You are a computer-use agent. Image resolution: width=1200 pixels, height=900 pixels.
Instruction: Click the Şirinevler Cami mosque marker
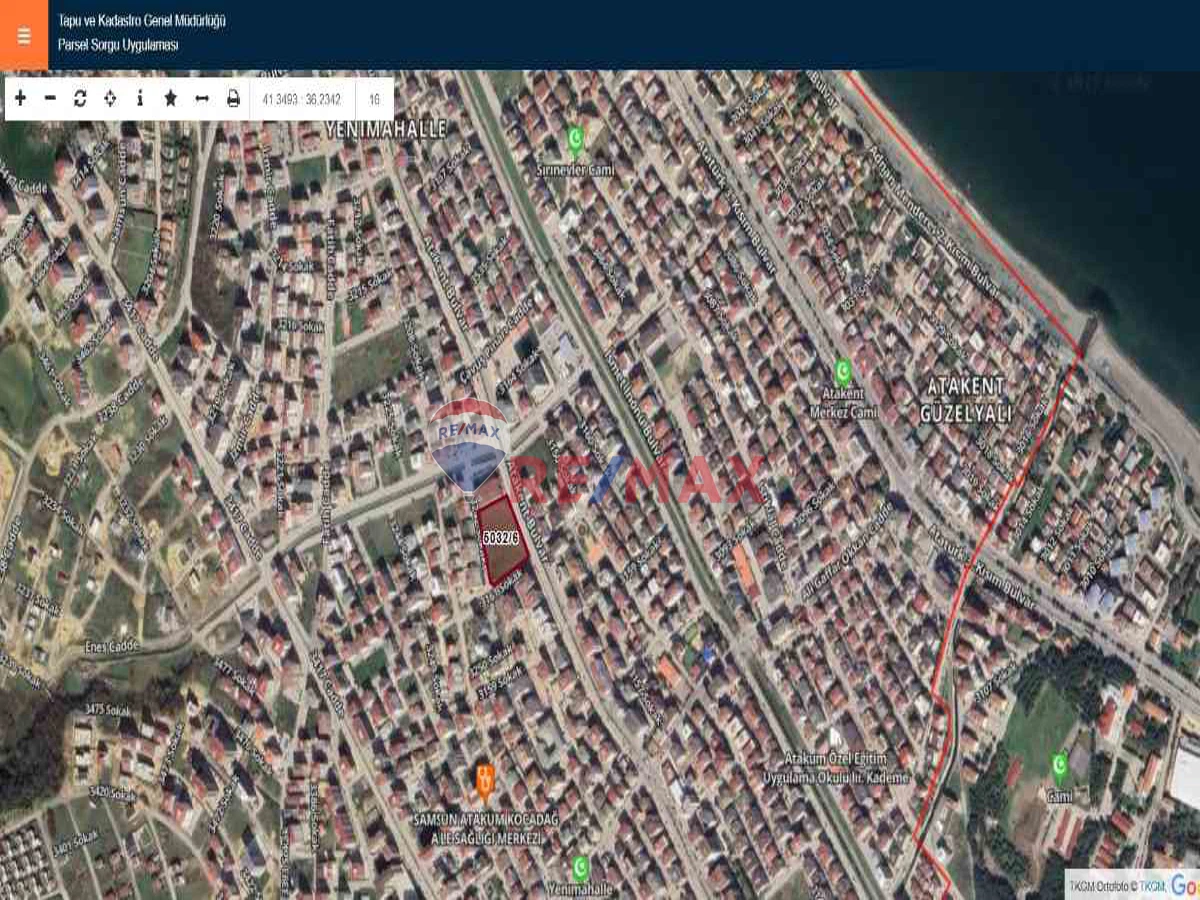tap(575, 138)
